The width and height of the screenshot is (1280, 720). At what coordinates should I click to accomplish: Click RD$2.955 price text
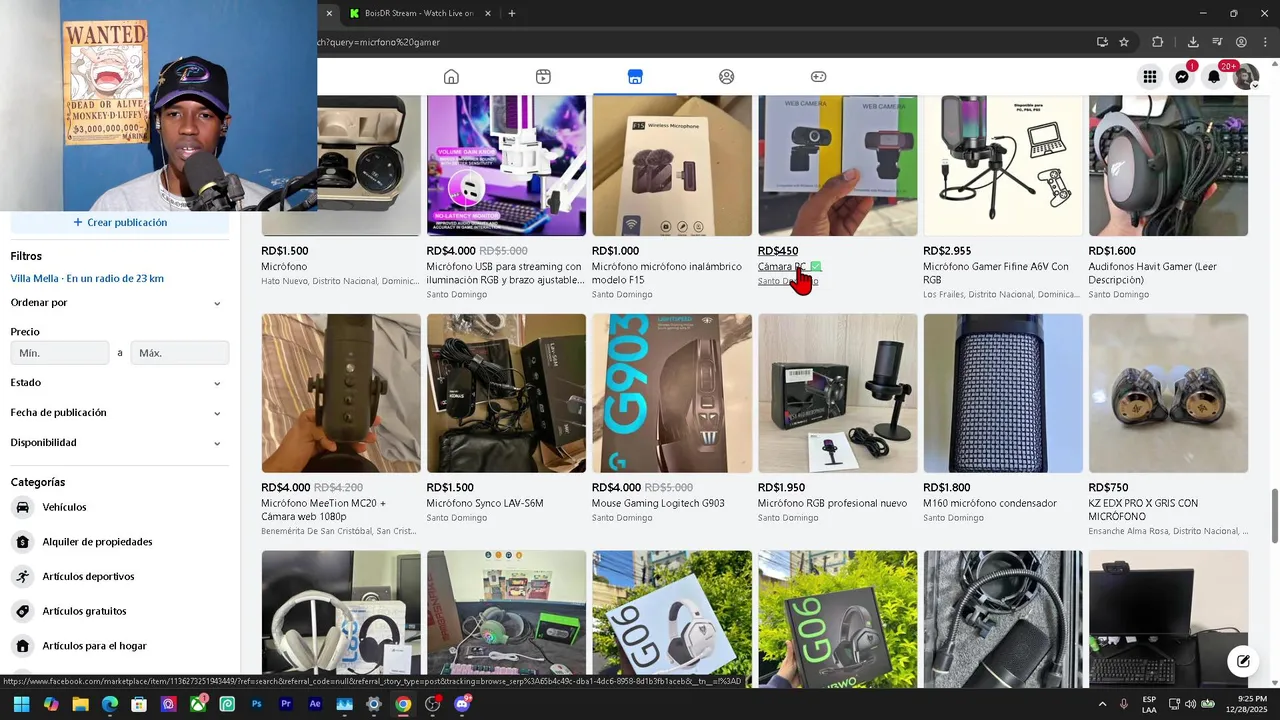coord(947,251)
